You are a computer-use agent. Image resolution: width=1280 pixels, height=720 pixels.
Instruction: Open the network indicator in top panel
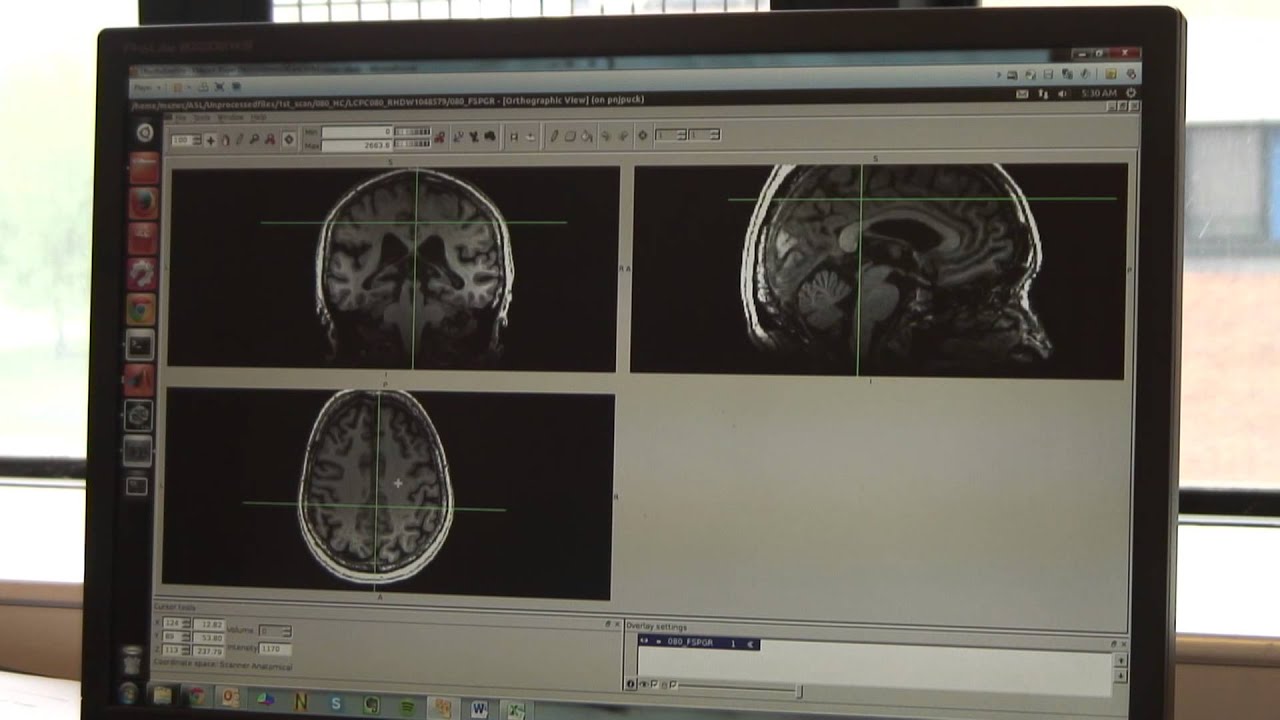[1043, 94]
